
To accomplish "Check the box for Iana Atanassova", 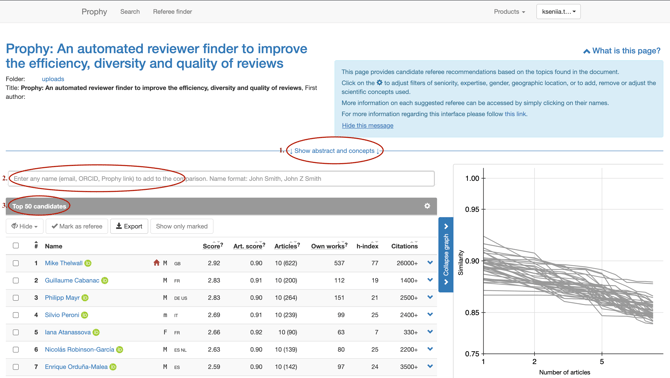I will [x=16, y=332].
